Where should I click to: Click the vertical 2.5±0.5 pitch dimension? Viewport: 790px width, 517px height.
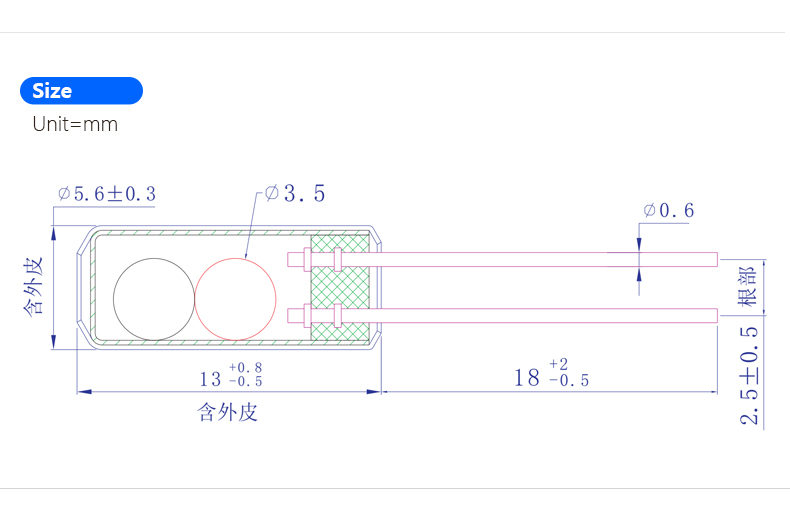click(749, 375)
